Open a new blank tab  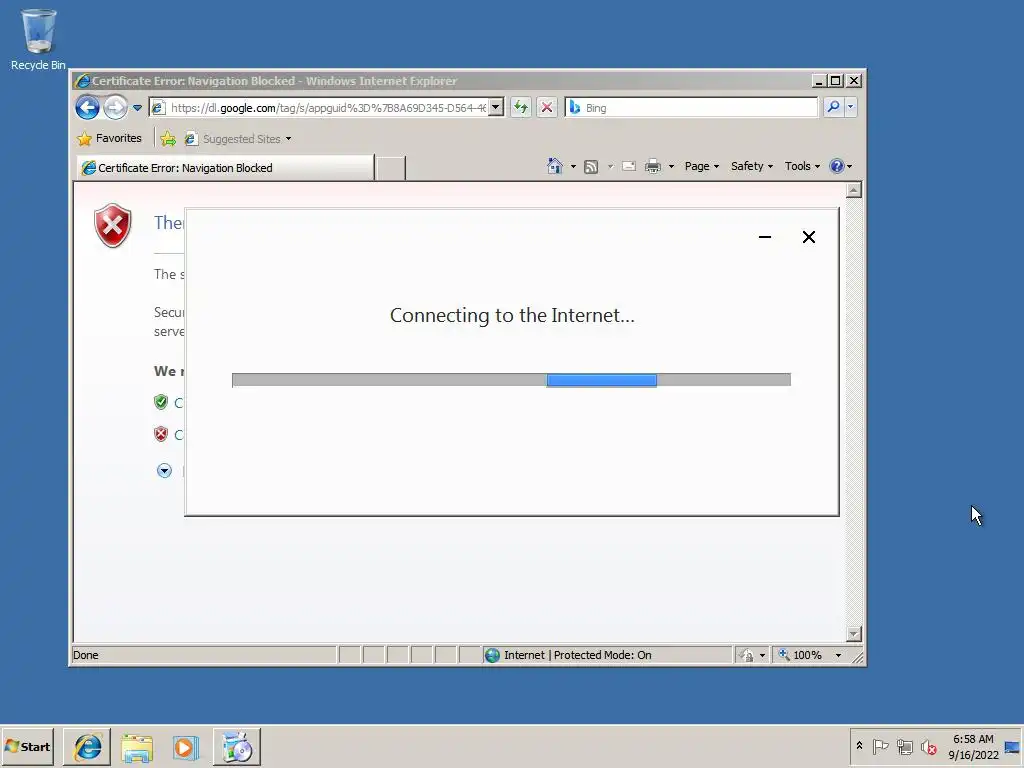pos(391,168)
